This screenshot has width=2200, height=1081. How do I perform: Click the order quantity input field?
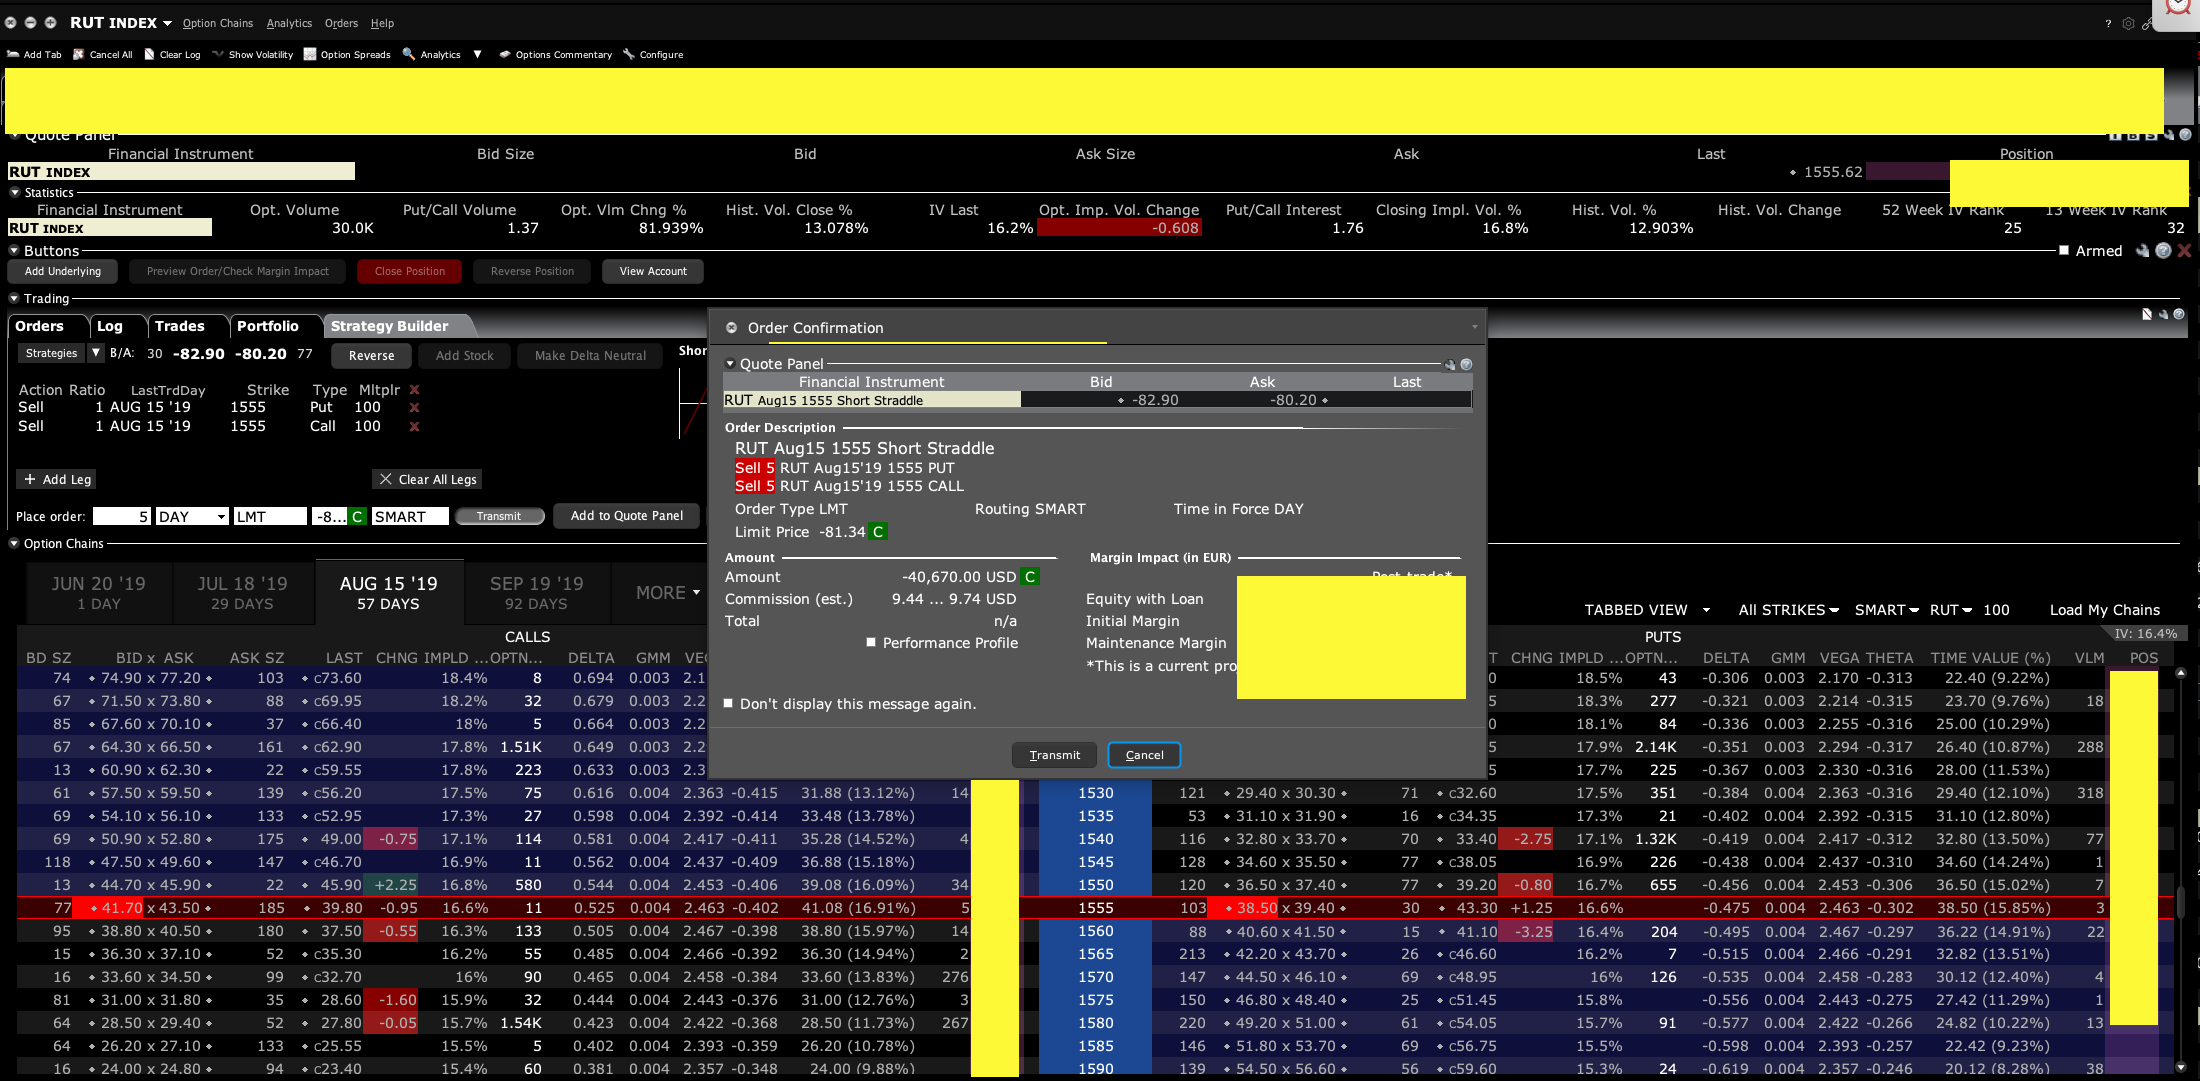pos(121,517)
